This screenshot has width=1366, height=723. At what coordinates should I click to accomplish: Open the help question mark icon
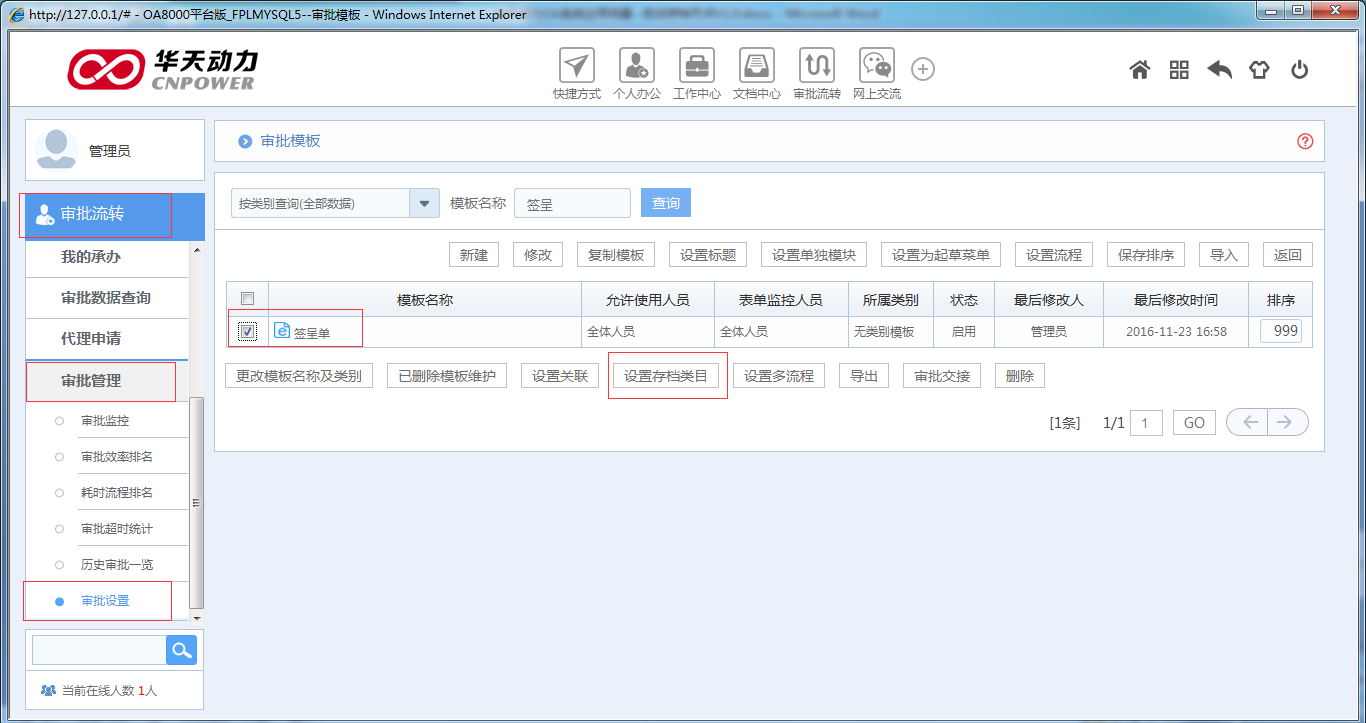[1304, 141]
